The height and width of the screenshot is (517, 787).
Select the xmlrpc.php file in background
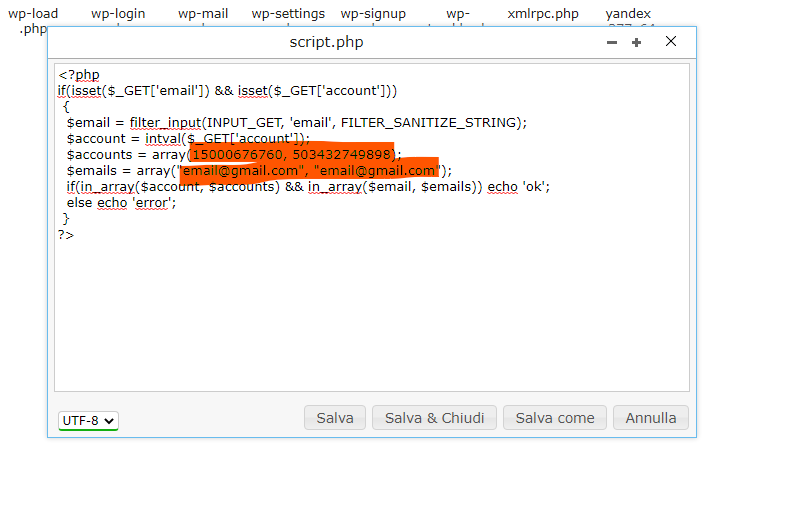point(543,14)
